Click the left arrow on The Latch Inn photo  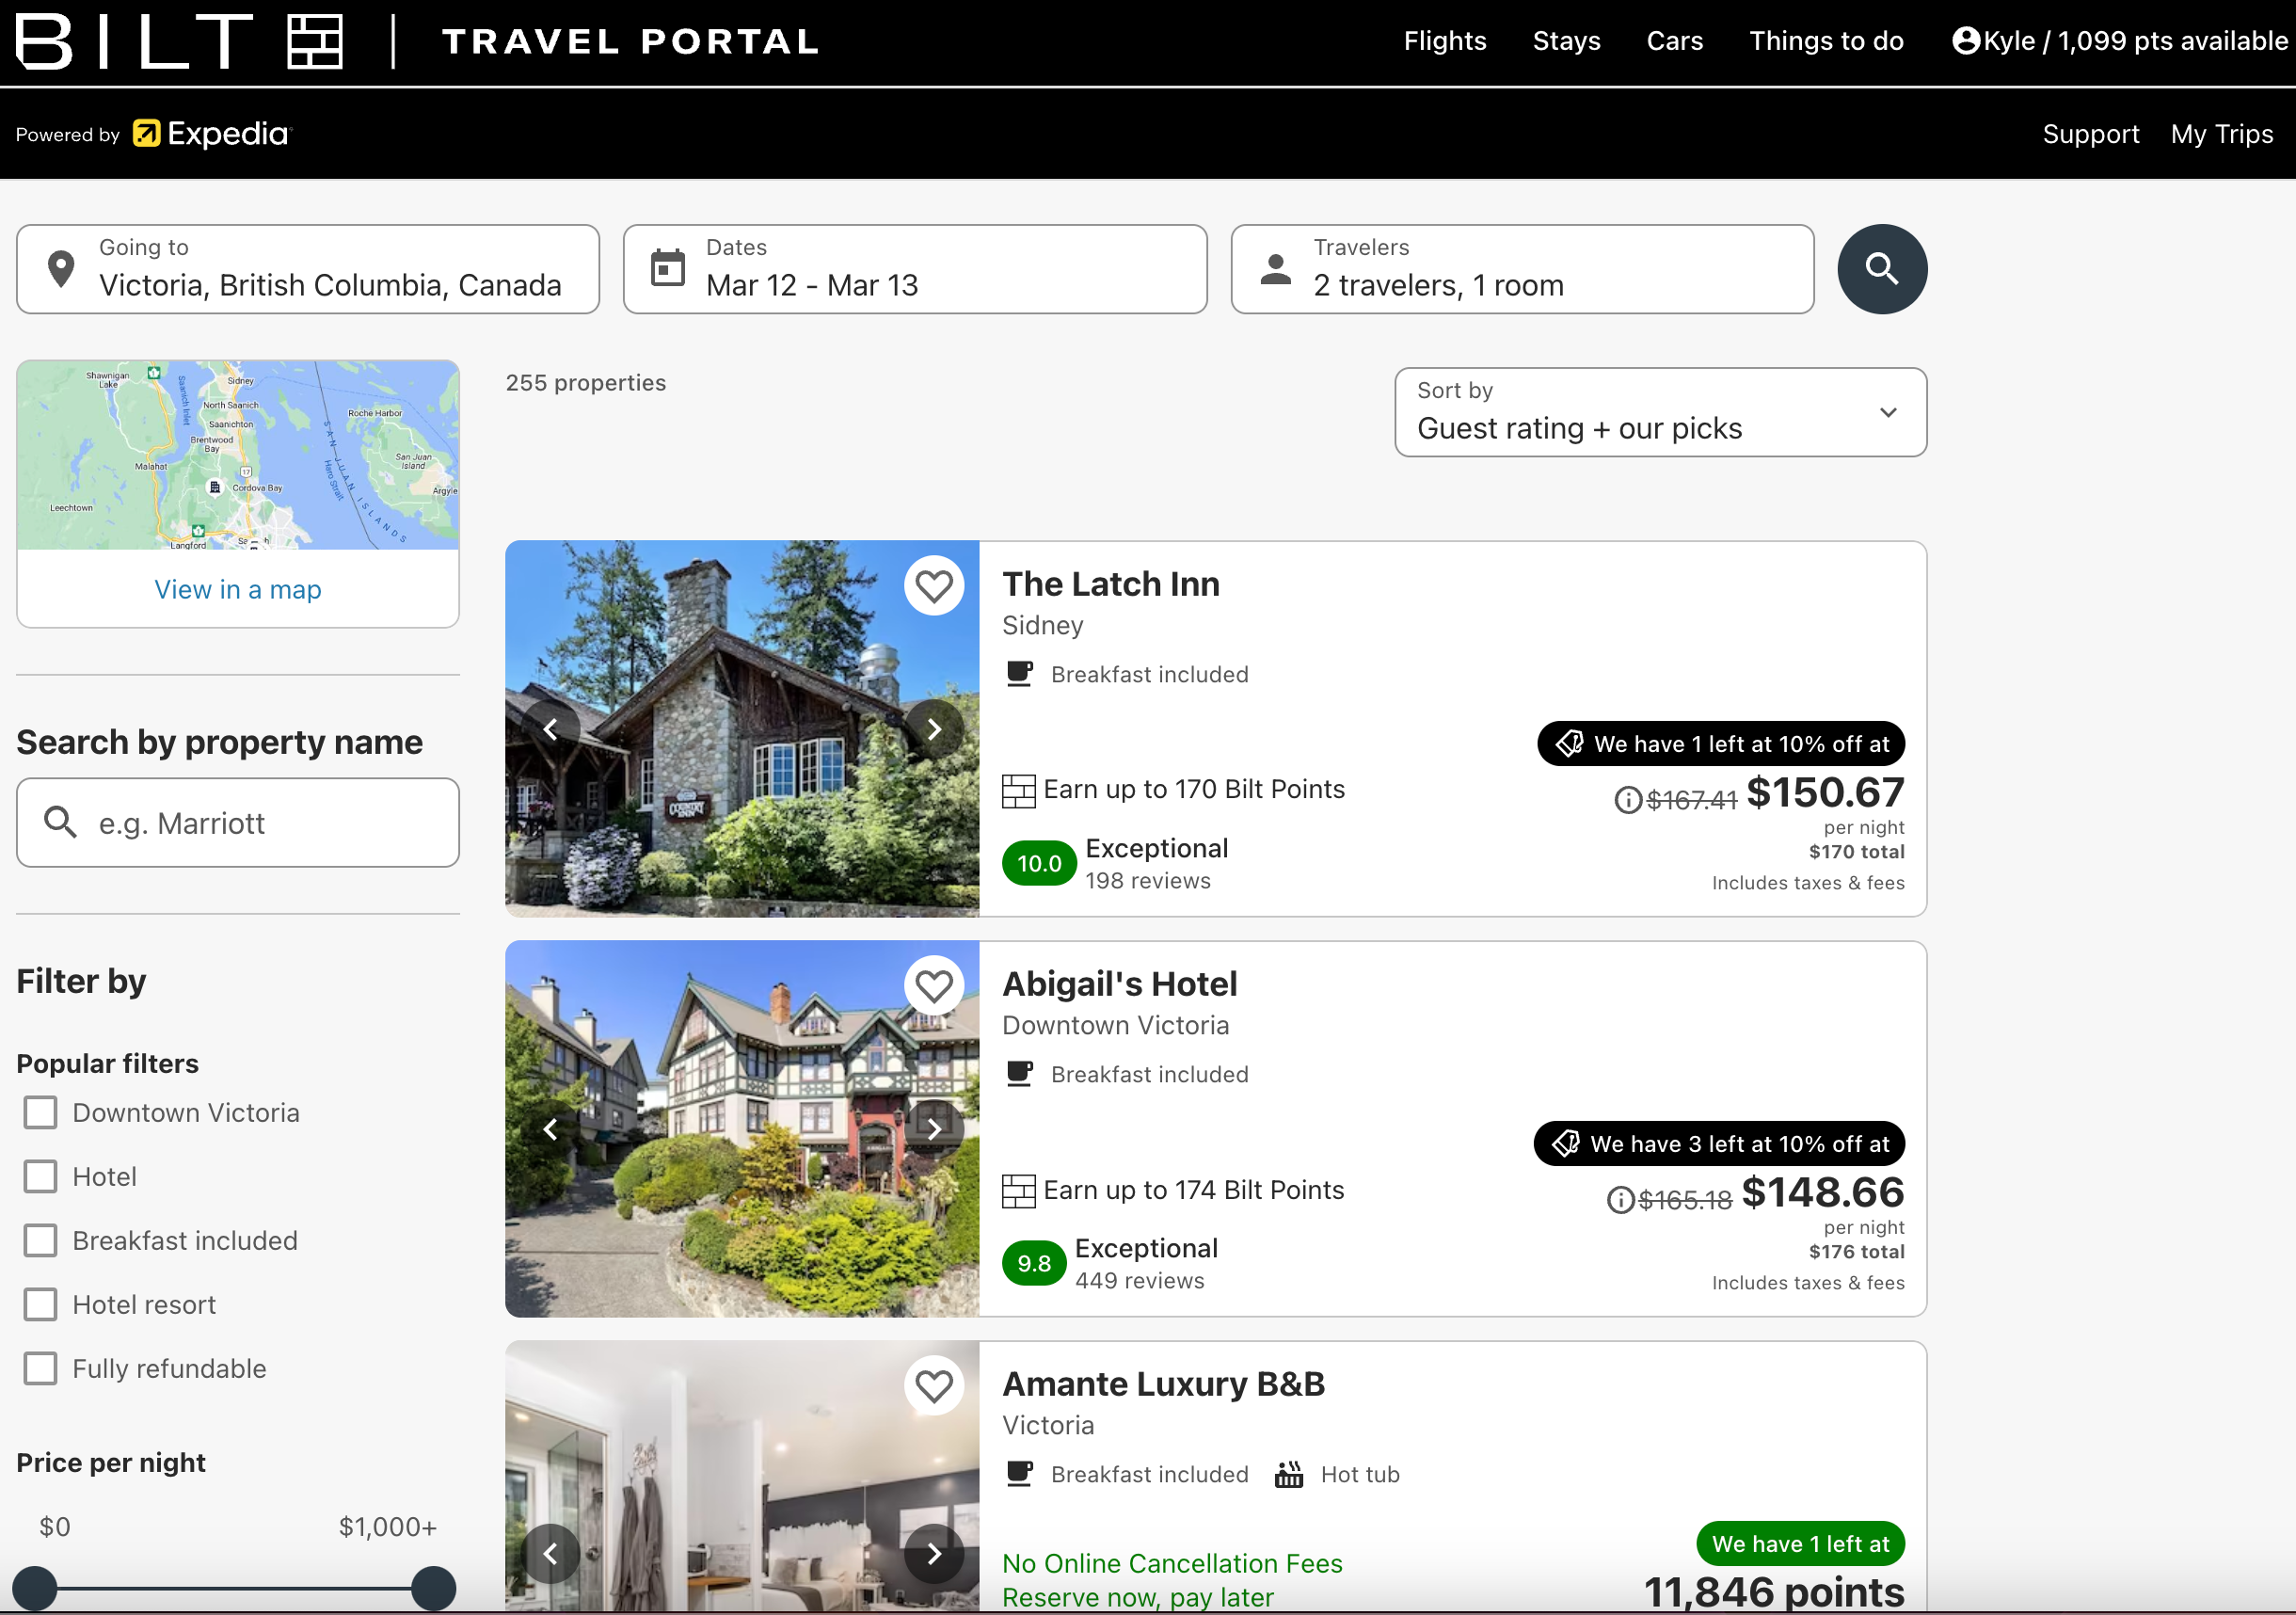click(x=552, y=728)
